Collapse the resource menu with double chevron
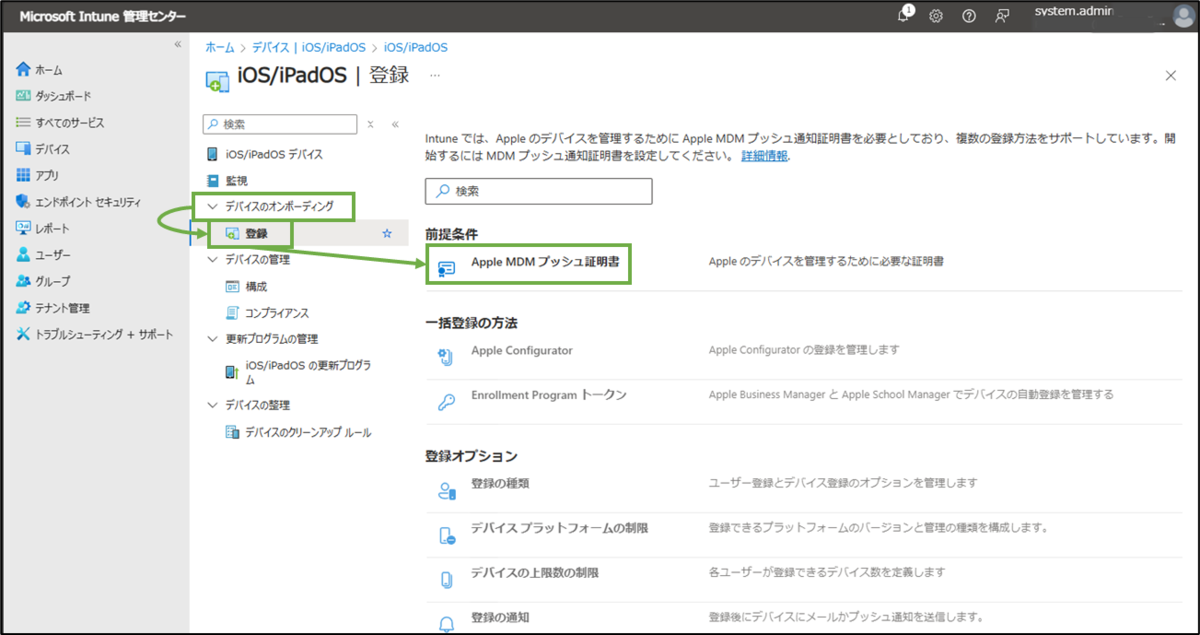 (395, 124)
